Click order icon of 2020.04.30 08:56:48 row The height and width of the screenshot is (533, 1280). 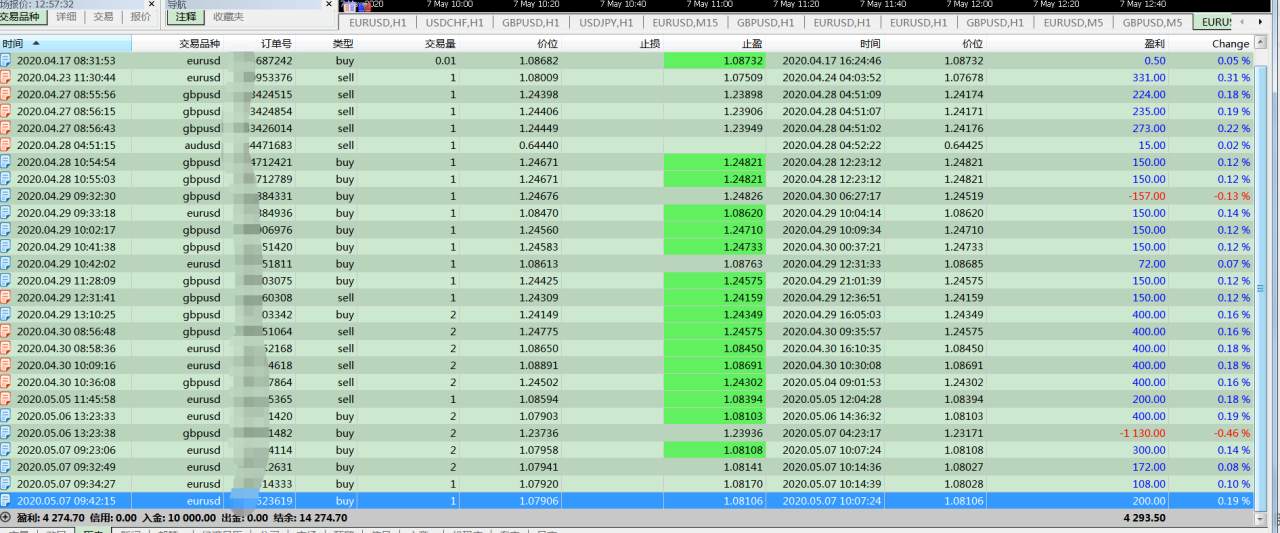(6, 332)
